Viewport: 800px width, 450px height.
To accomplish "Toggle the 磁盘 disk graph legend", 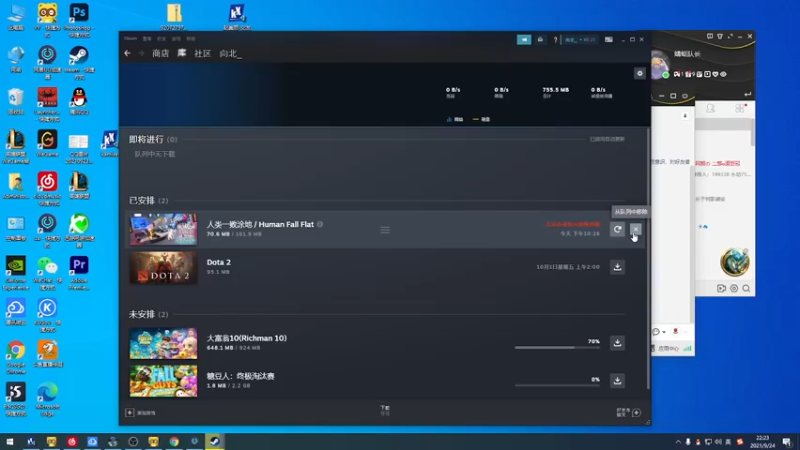I will point(482,119).
